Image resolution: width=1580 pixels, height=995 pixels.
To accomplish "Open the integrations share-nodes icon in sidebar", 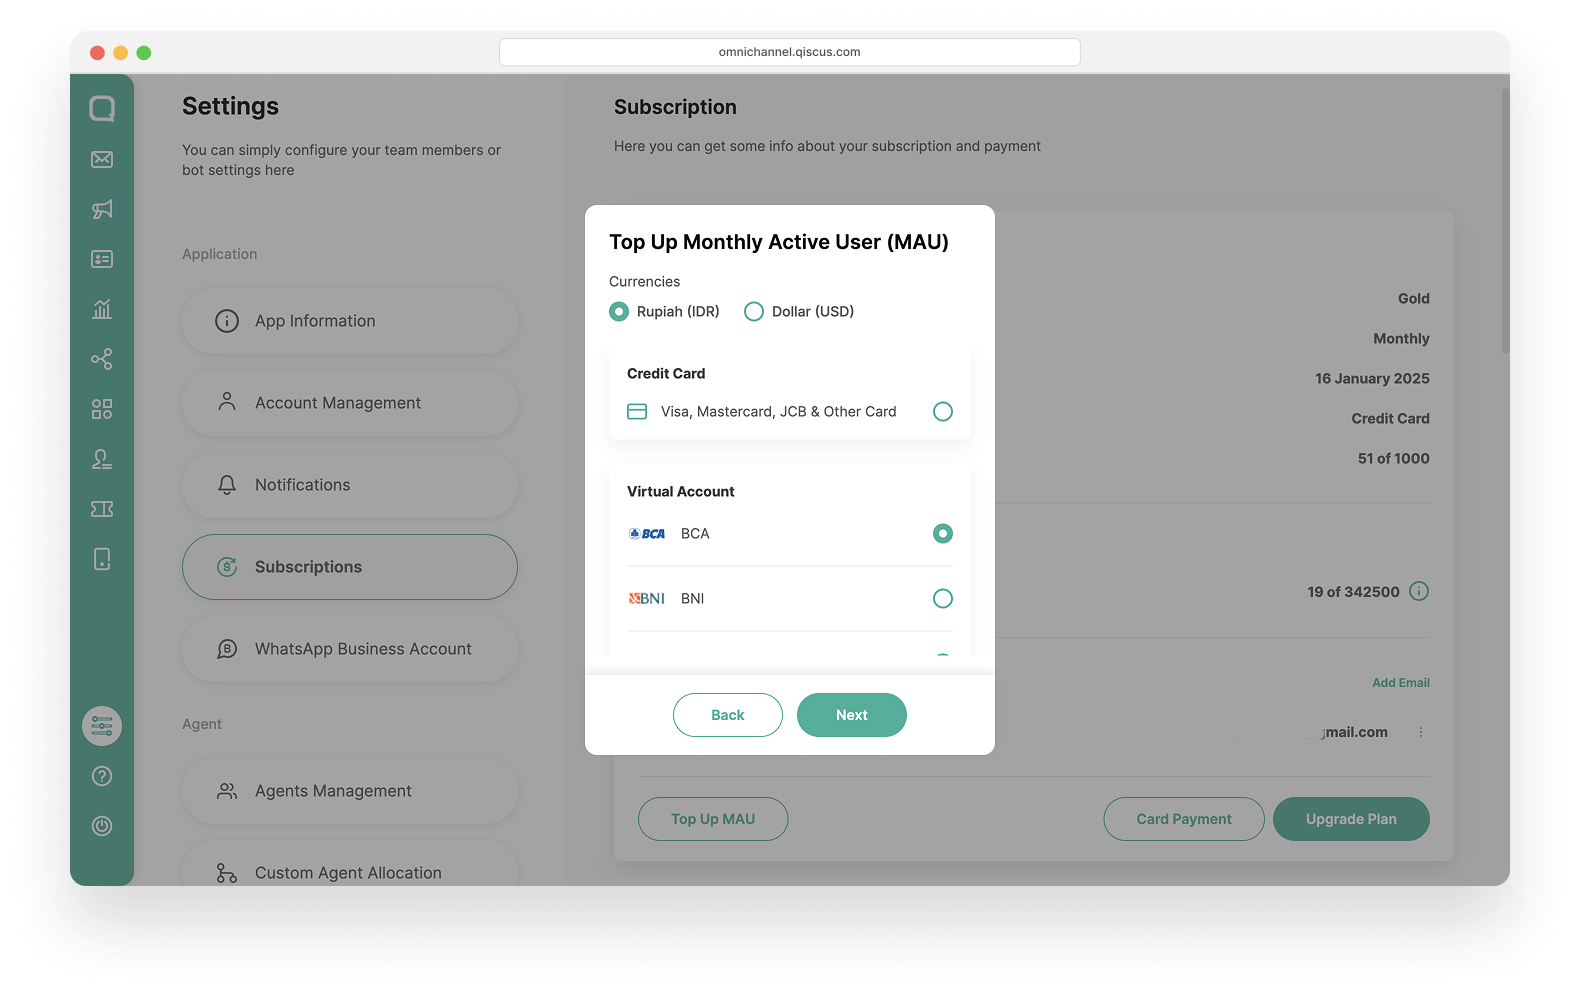I will tap(102, 359).
